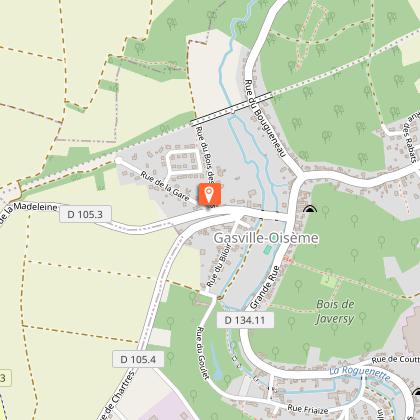Click the Rue du Biloir label
This screenshot has height=420, width=420.
[219, 266]
